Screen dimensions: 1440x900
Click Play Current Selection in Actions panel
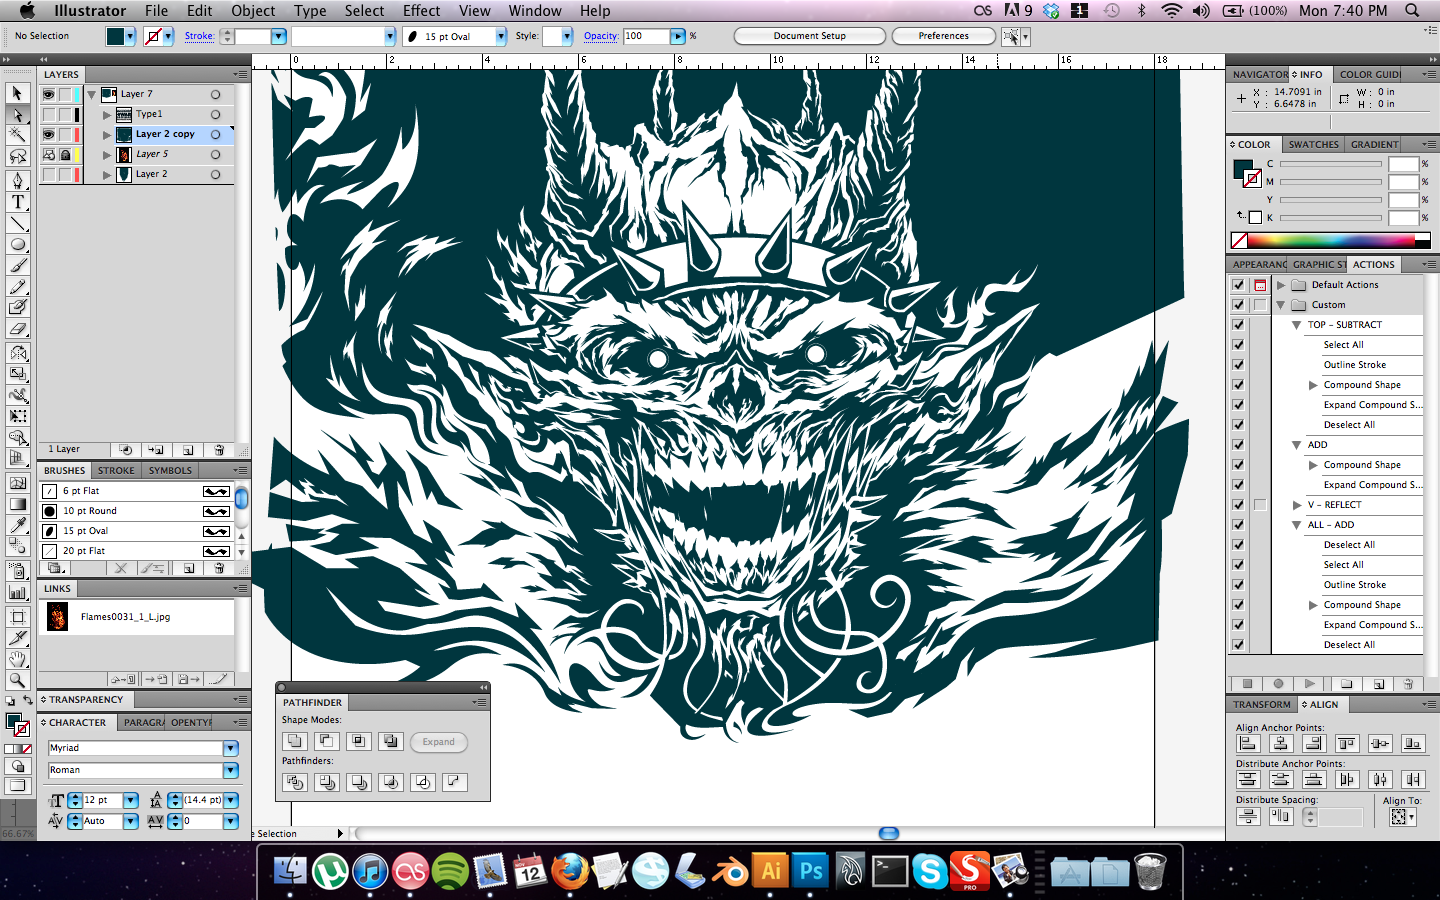click(1310, 684)
